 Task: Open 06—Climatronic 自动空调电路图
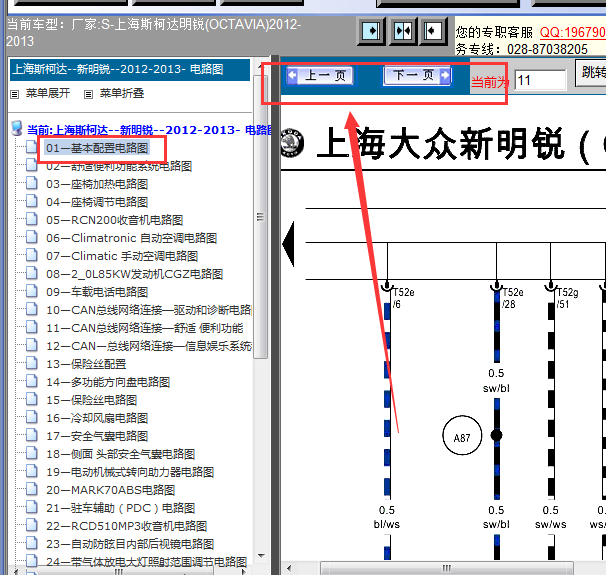point(131,238)
